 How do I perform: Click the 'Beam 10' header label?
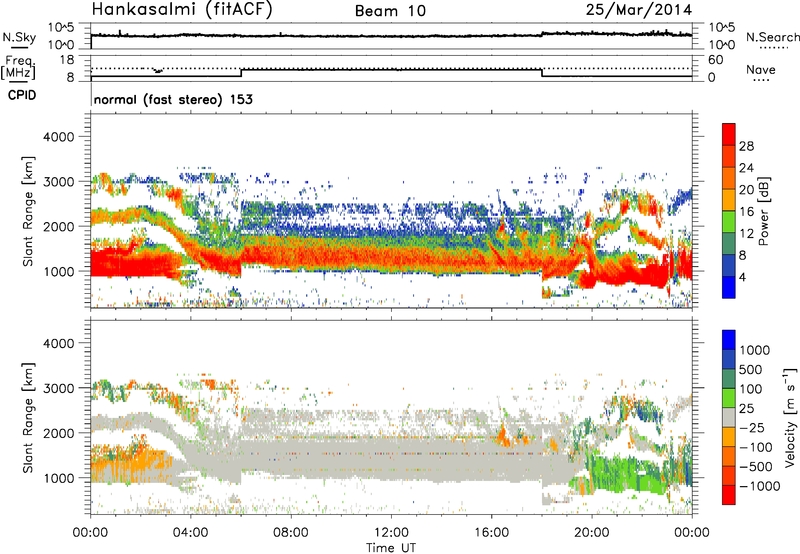[391, 11]
